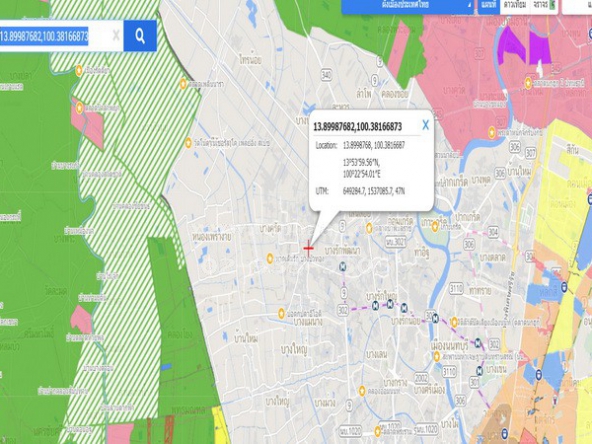
Task: Open the blue map layer dropdown
Action: point(408,6)
